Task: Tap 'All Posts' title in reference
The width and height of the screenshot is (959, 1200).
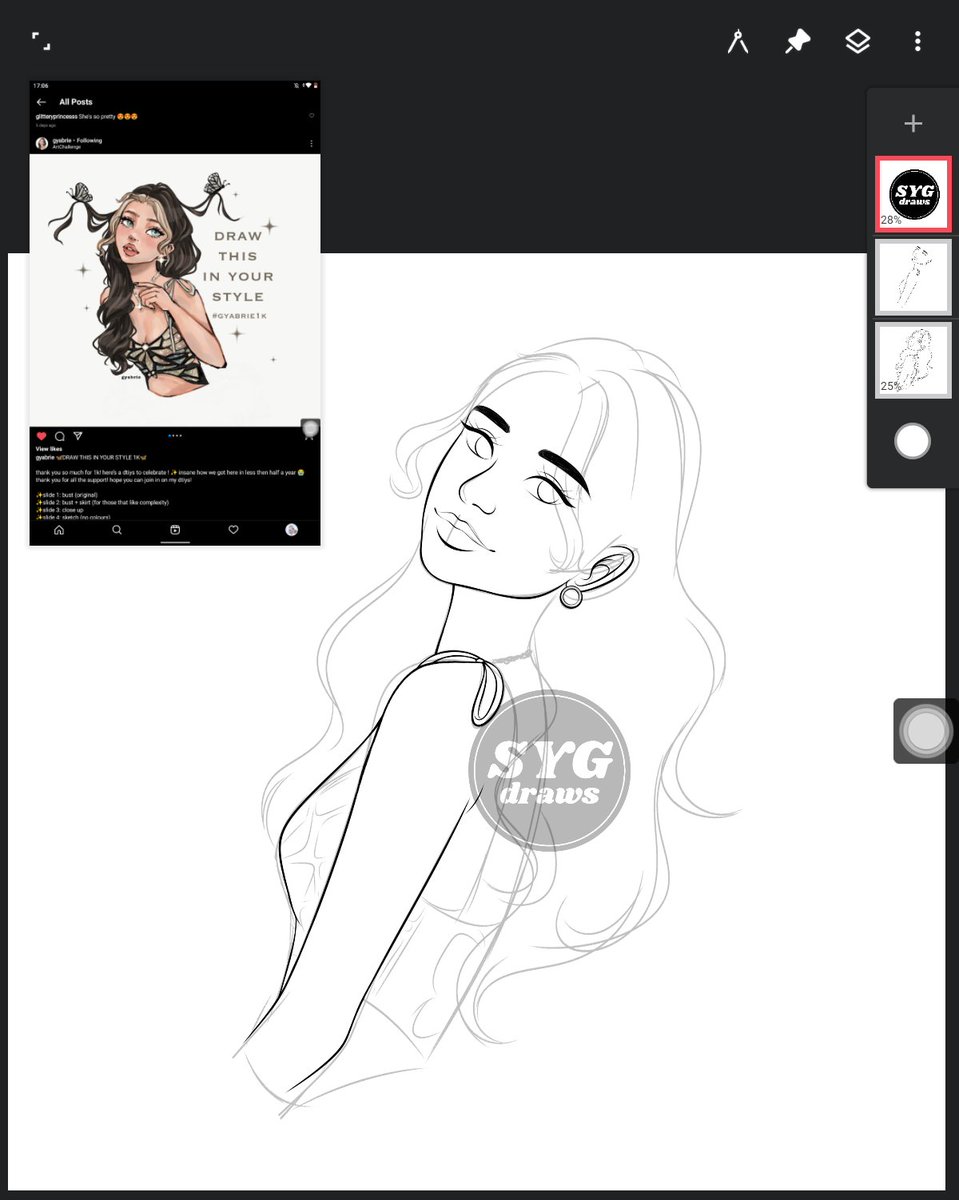Action: (76, 102)
